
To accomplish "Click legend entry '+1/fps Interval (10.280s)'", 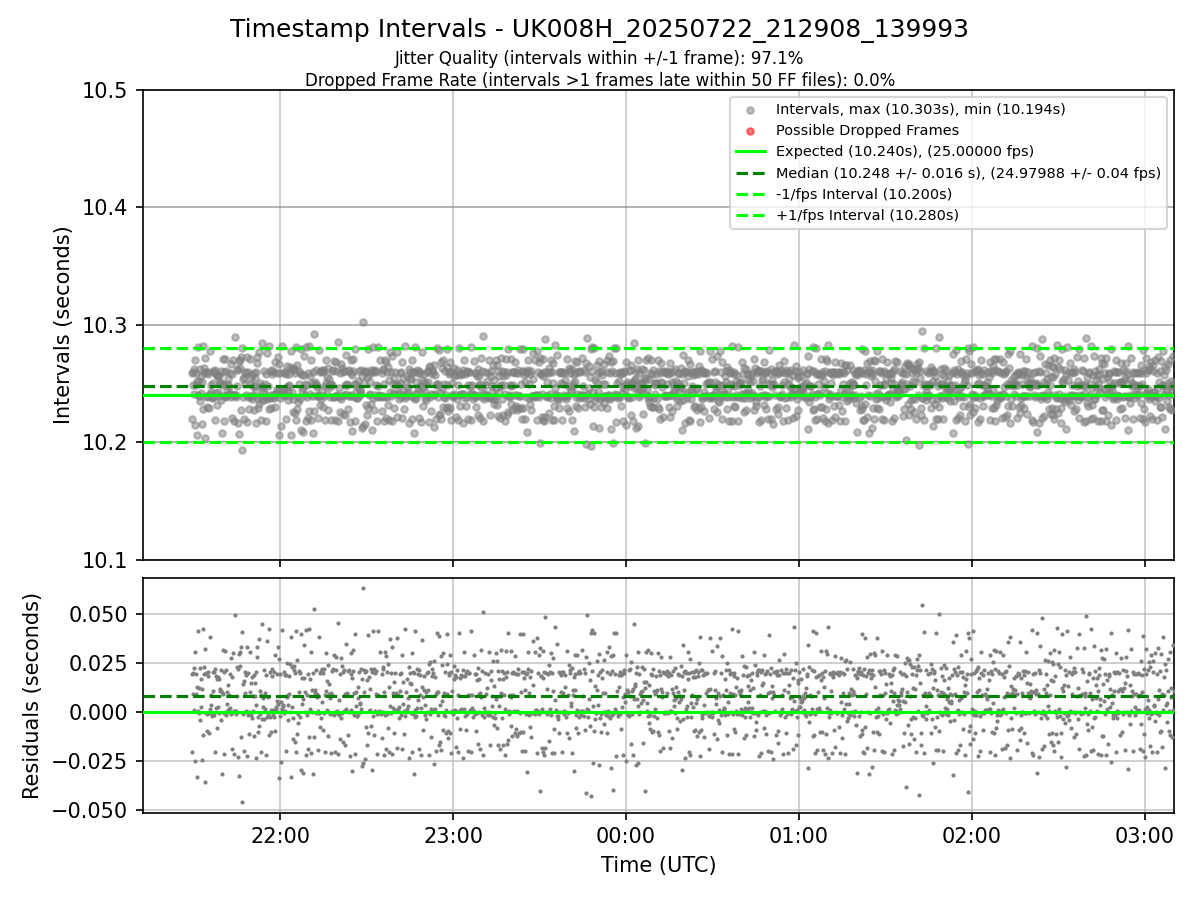I will (867, 214).
